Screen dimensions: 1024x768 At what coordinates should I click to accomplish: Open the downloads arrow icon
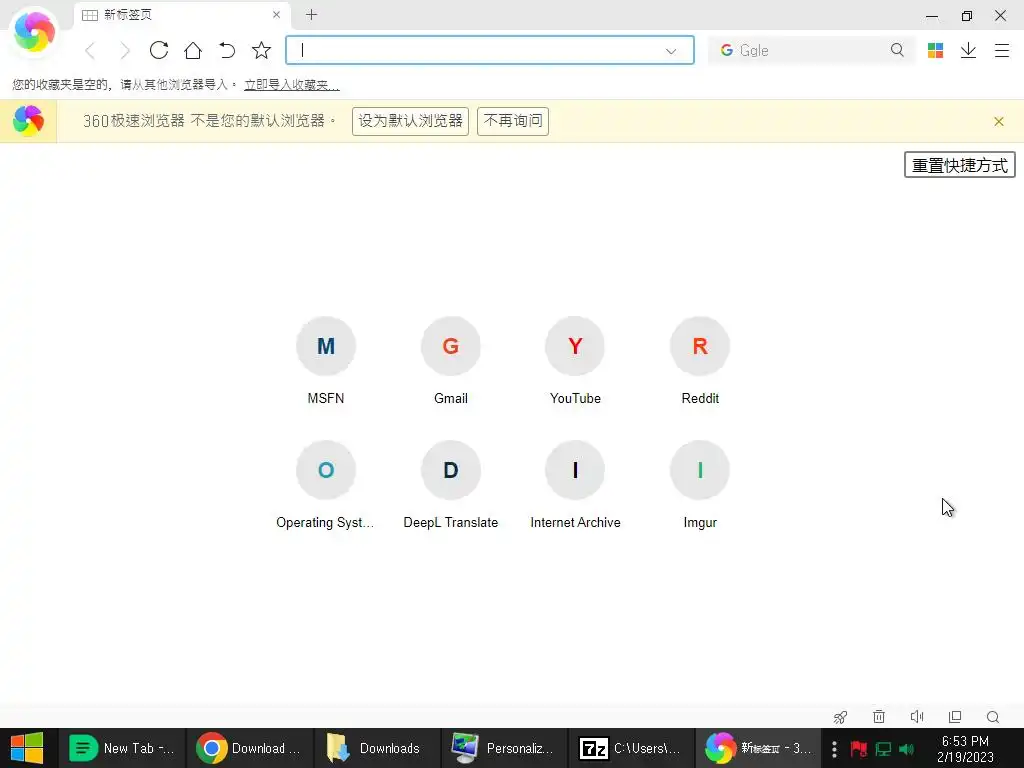tap(968, 50)
